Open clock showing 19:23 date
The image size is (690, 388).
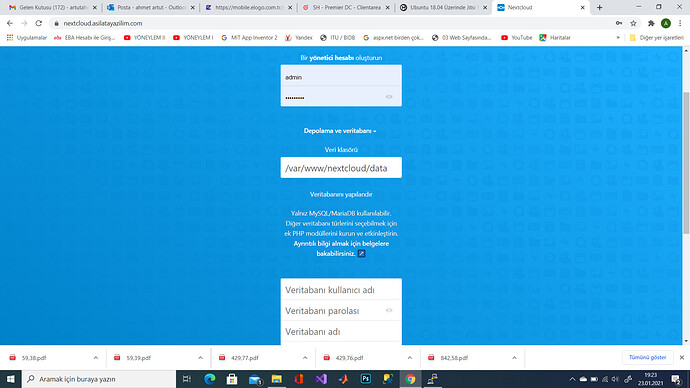point(650,379)
